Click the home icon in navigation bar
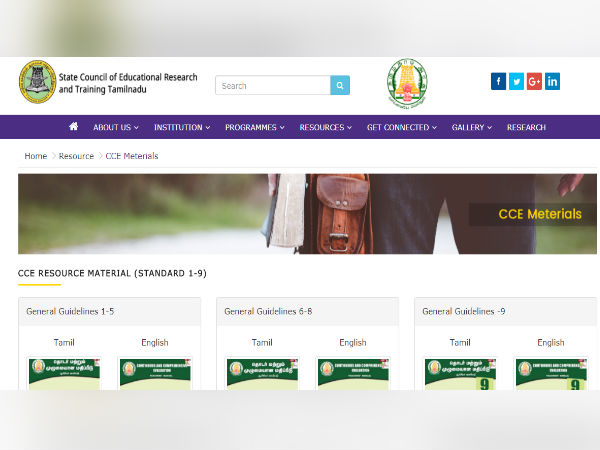This screenshot has width=600, height=450. [x=73, y=127]
